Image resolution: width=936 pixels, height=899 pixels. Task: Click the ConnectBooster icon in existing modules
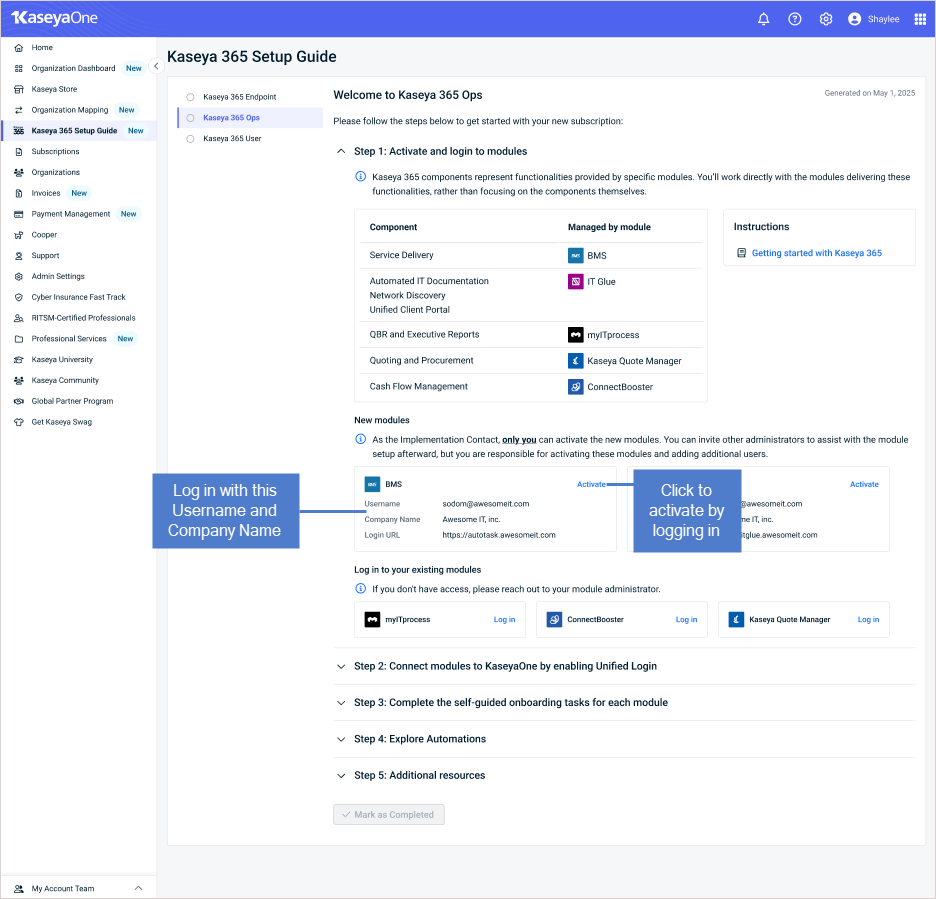[x=555, y=620]
